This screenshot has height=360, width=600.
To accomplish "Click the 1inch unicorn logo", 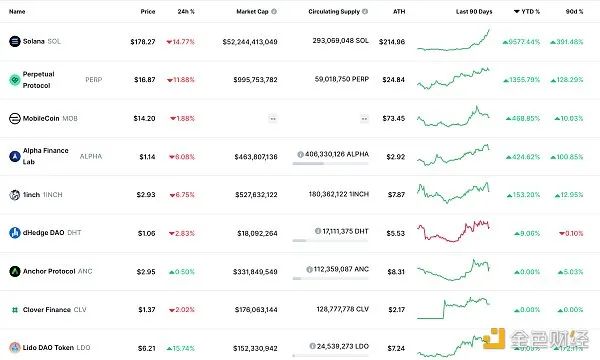I will click(x=15, y=195).
